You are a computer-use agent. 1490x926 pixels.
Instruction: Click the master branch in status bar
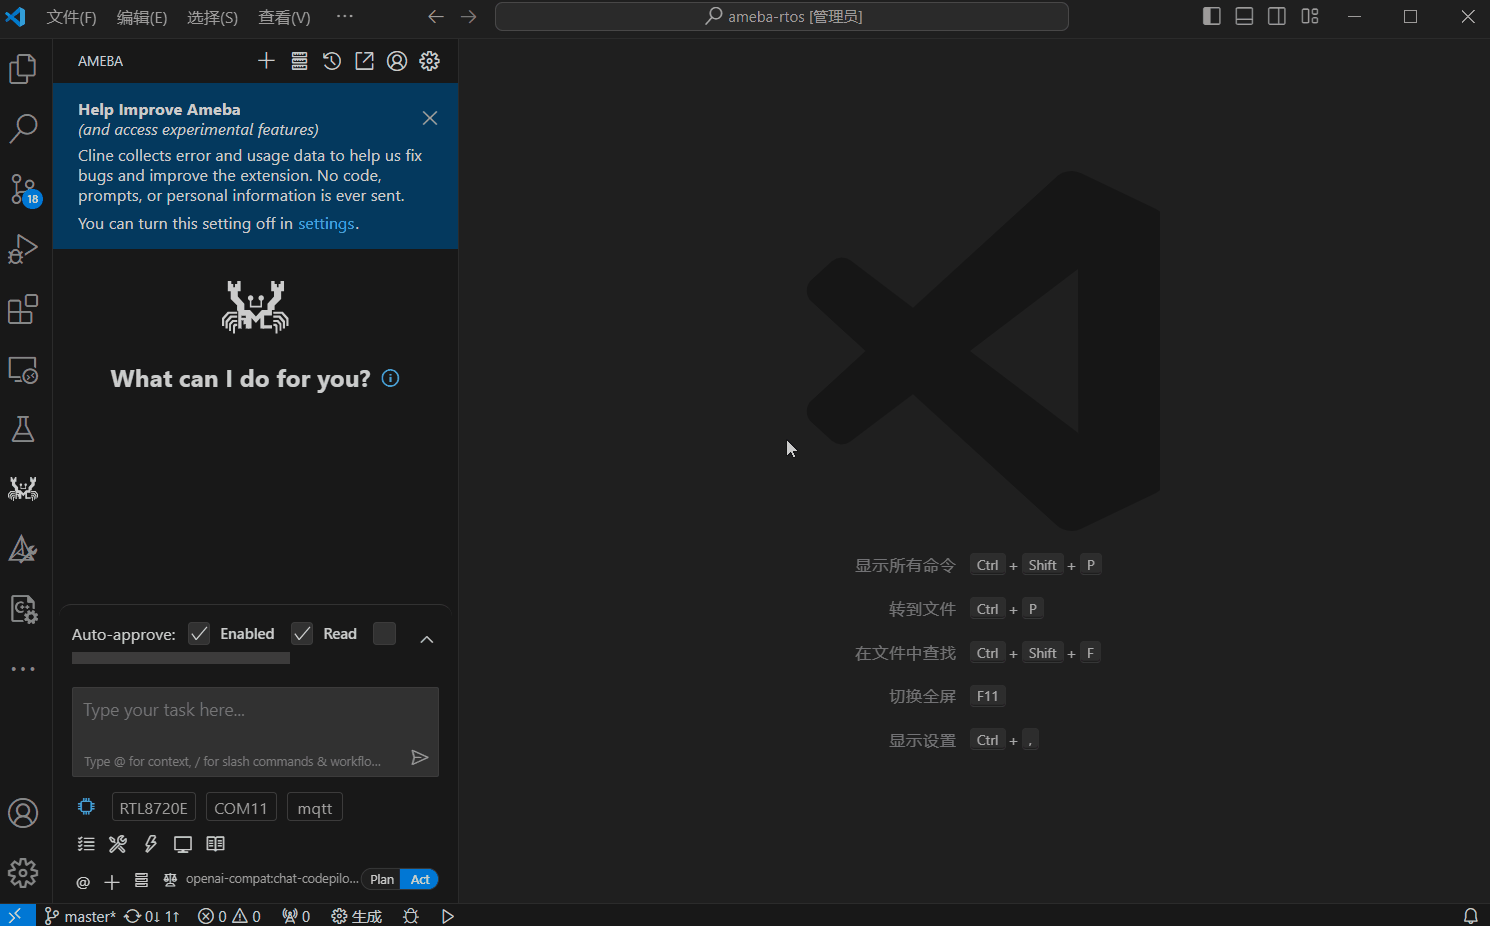pyautogui.click(x=81, y=916)
